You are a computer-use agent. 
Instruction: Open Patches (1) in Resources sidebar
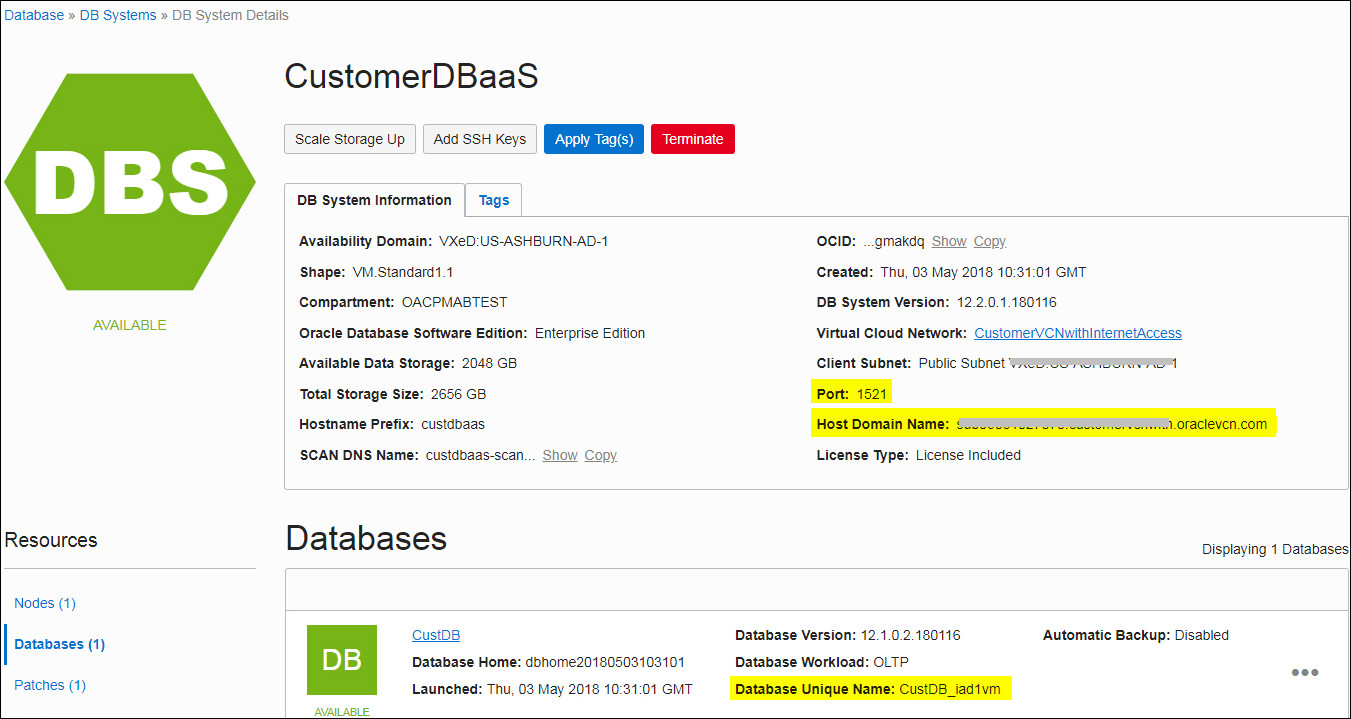[x=49, y=685]
